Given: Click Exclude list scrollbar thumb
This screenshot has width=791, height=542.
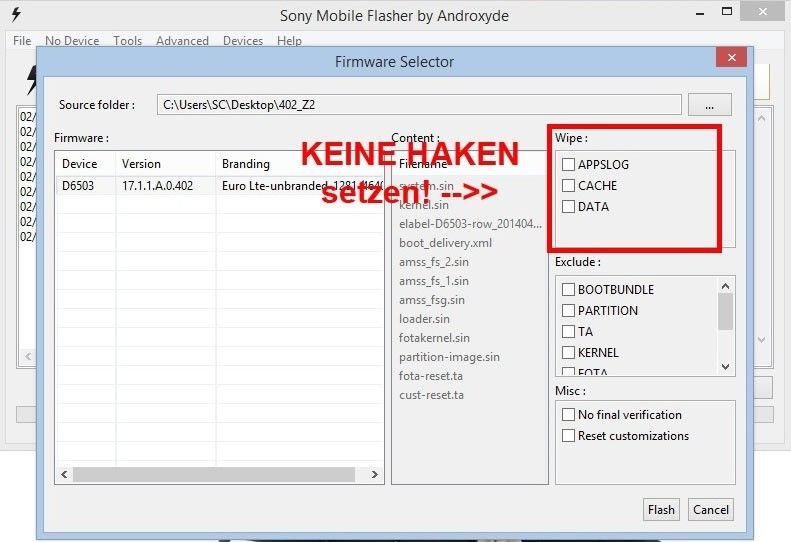Looking at the screenshot, I should coord(725,311).
